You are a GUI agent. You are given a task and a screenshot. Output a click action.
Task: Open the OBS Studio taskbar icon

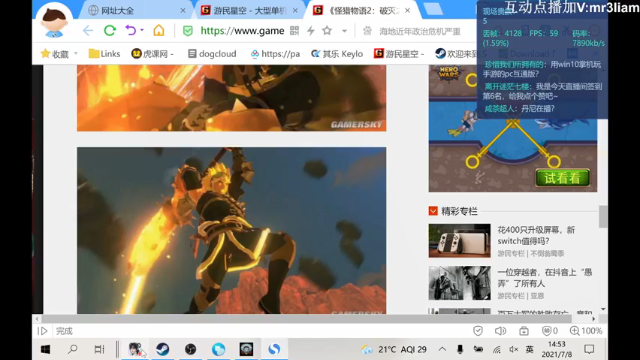tap(190, 349)
